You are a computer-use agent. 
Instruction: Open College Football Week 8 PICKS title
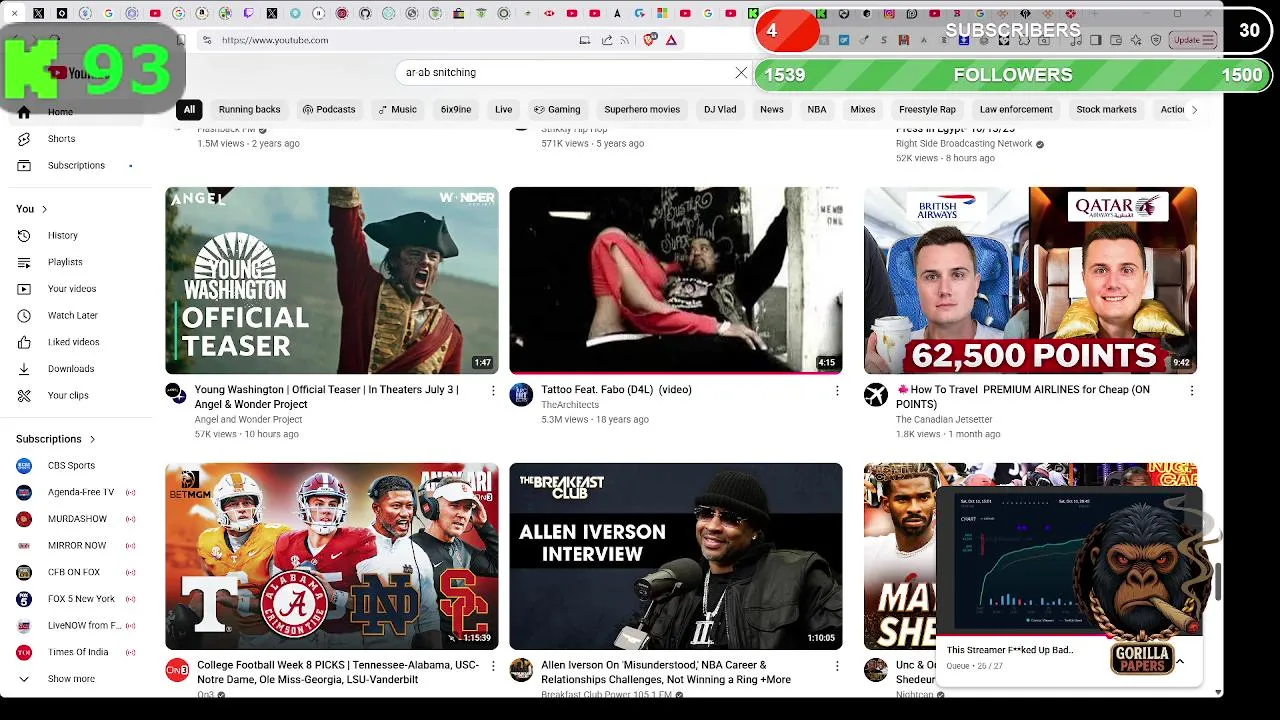pos(338,672)
